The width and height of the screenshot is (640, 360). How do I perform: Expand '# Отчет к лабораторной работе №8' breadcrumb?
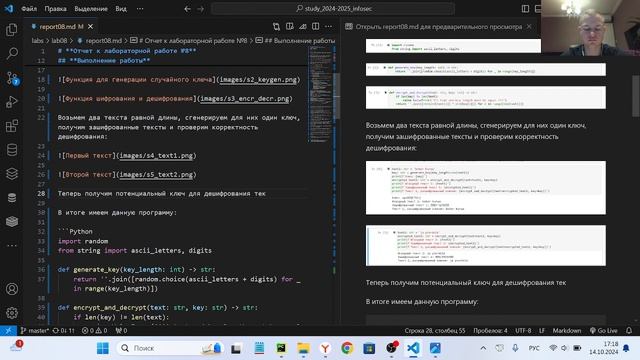189,40
